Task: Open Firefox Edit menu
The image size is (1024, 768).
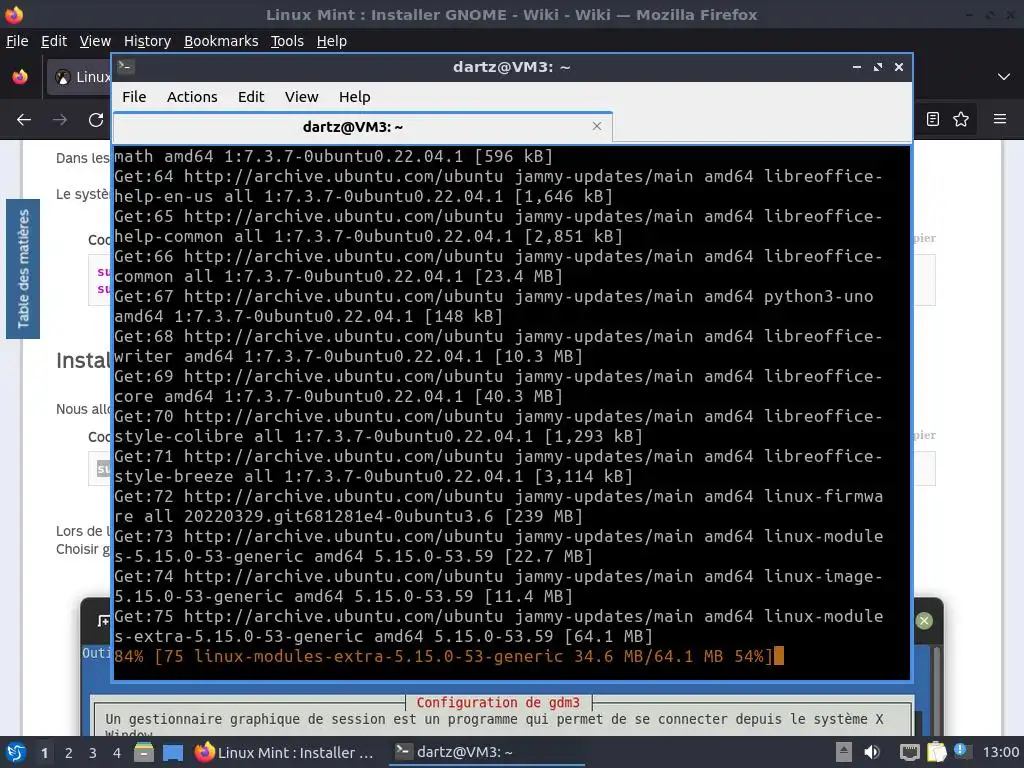Action: [54, 41]
